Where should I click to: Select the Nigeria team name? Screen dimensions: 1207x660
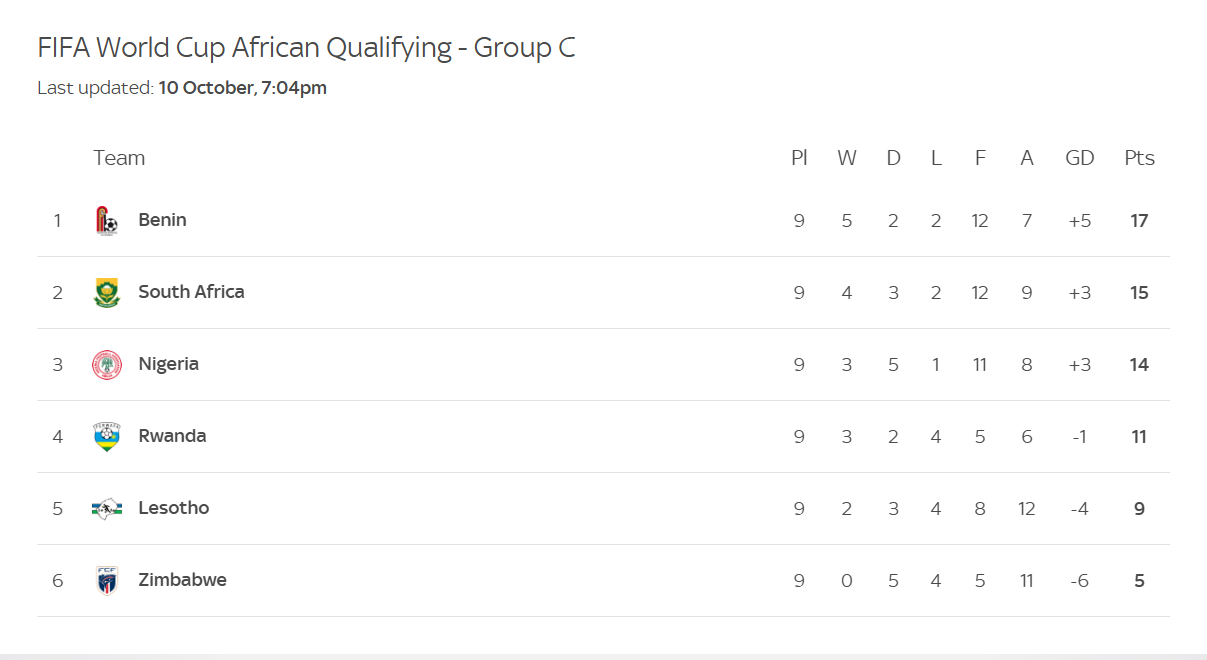tap(168, 364)
